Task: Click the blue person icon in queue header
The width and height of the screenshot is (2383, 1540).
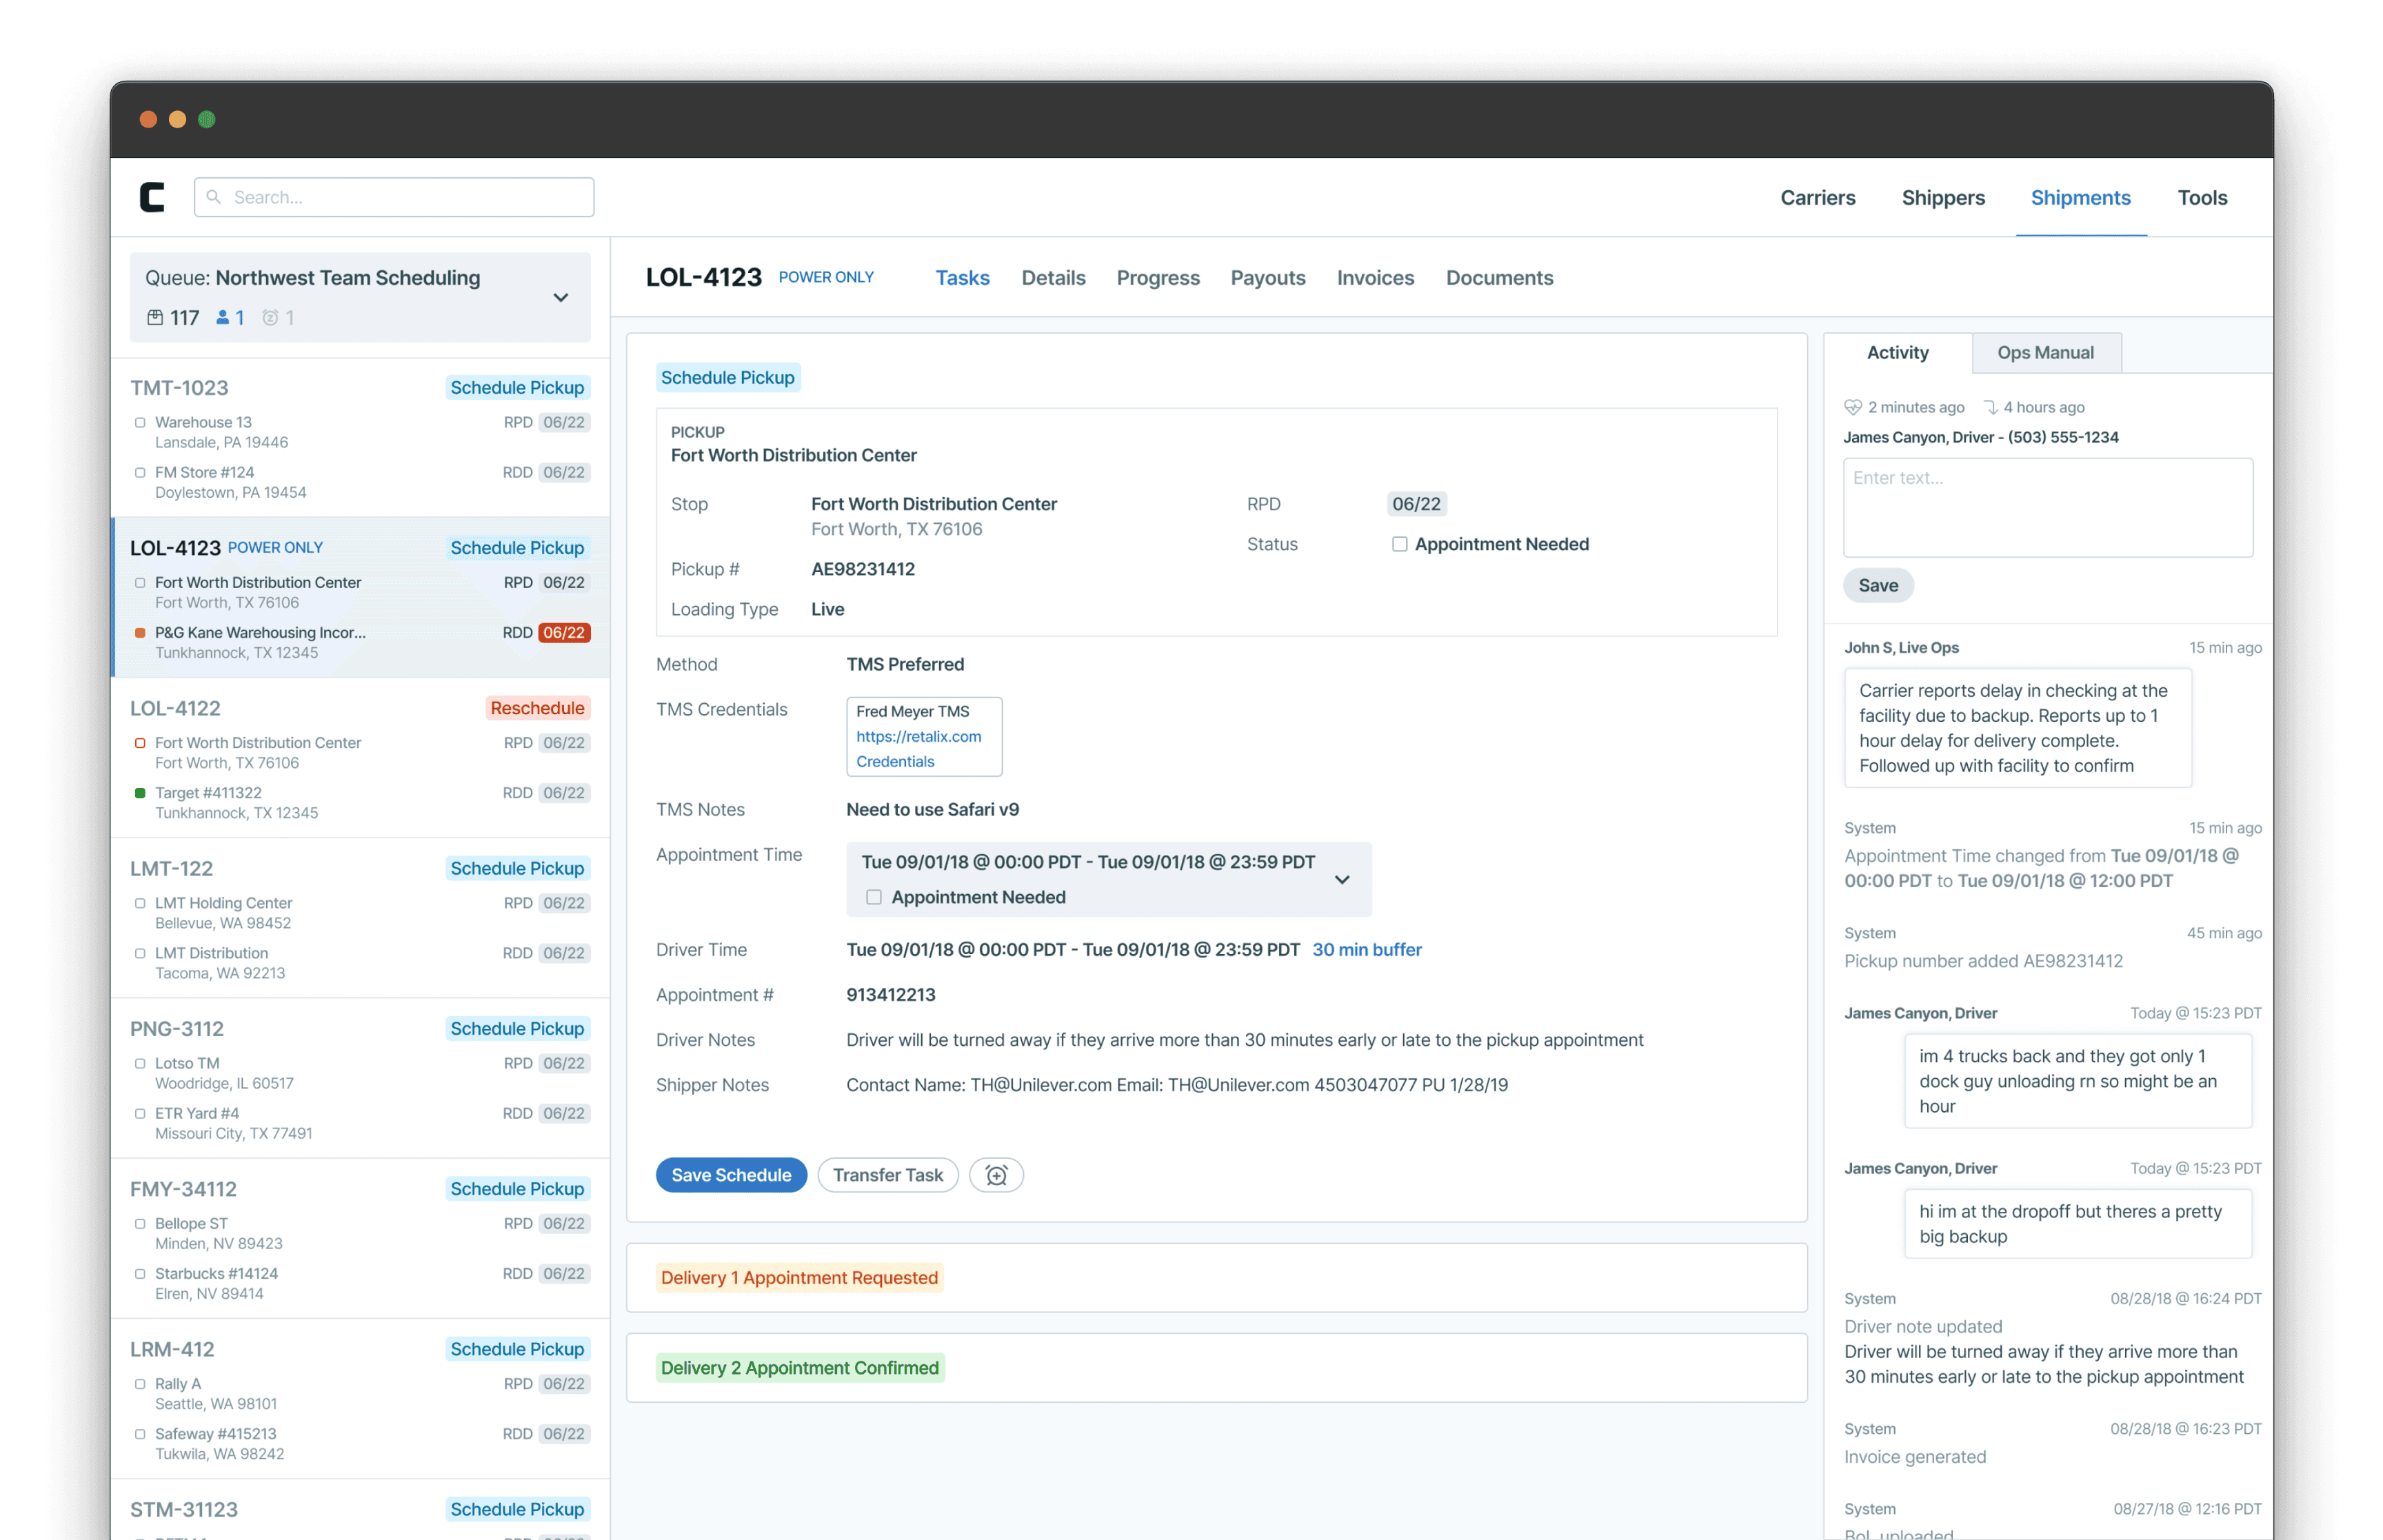Action: pyautogui.click(x=222, y=317)
